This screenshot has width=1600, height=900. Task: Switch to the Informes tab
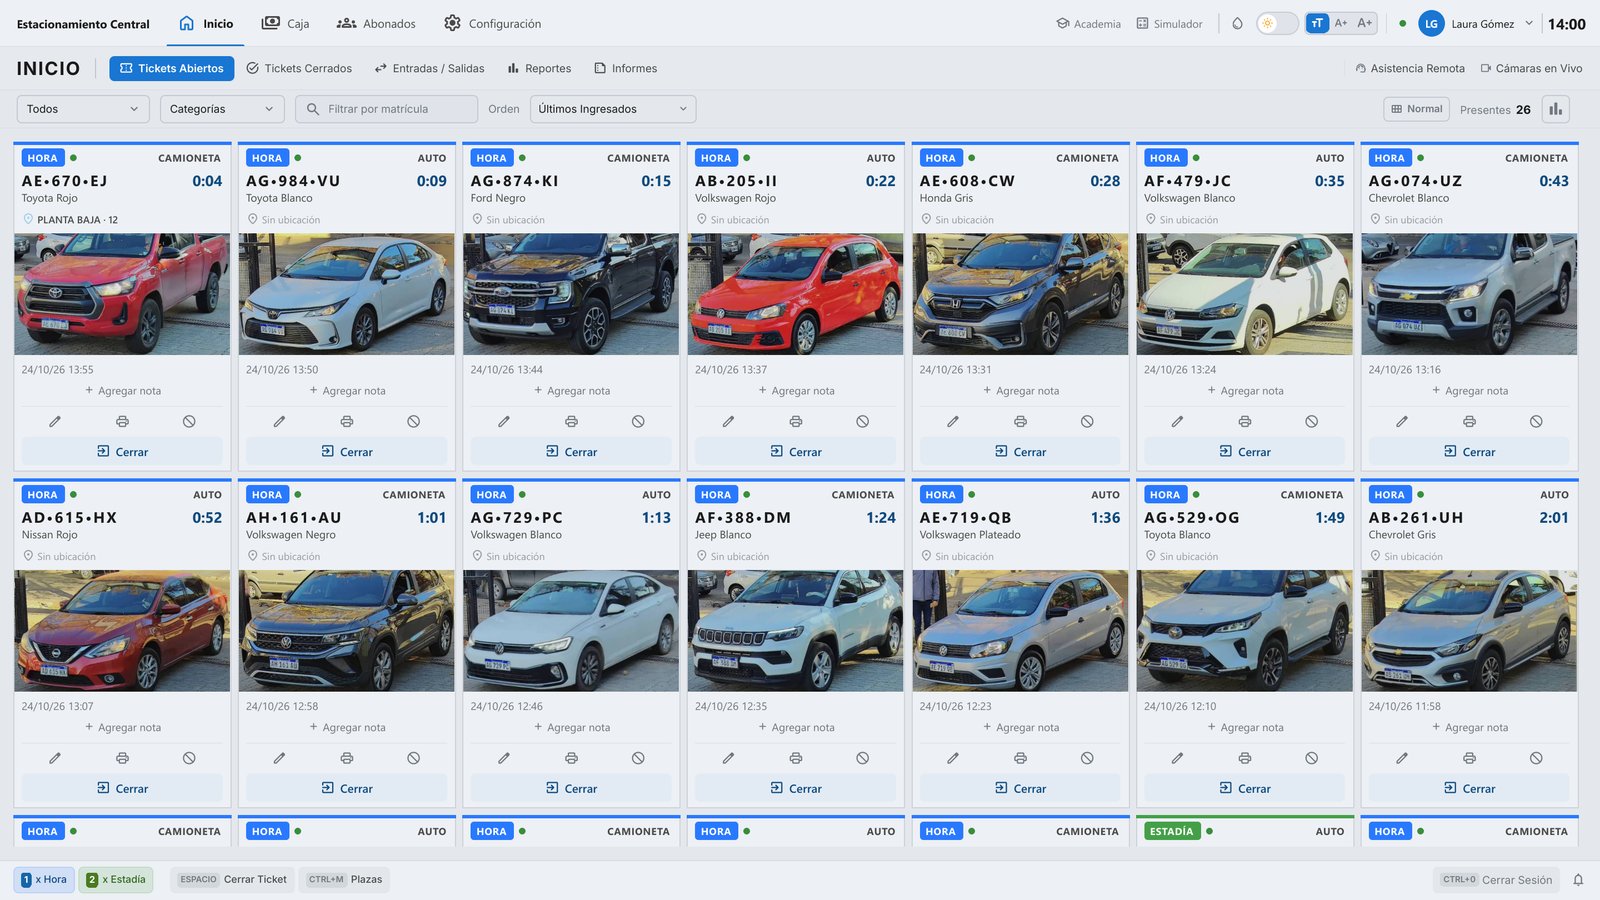(626, 69)
